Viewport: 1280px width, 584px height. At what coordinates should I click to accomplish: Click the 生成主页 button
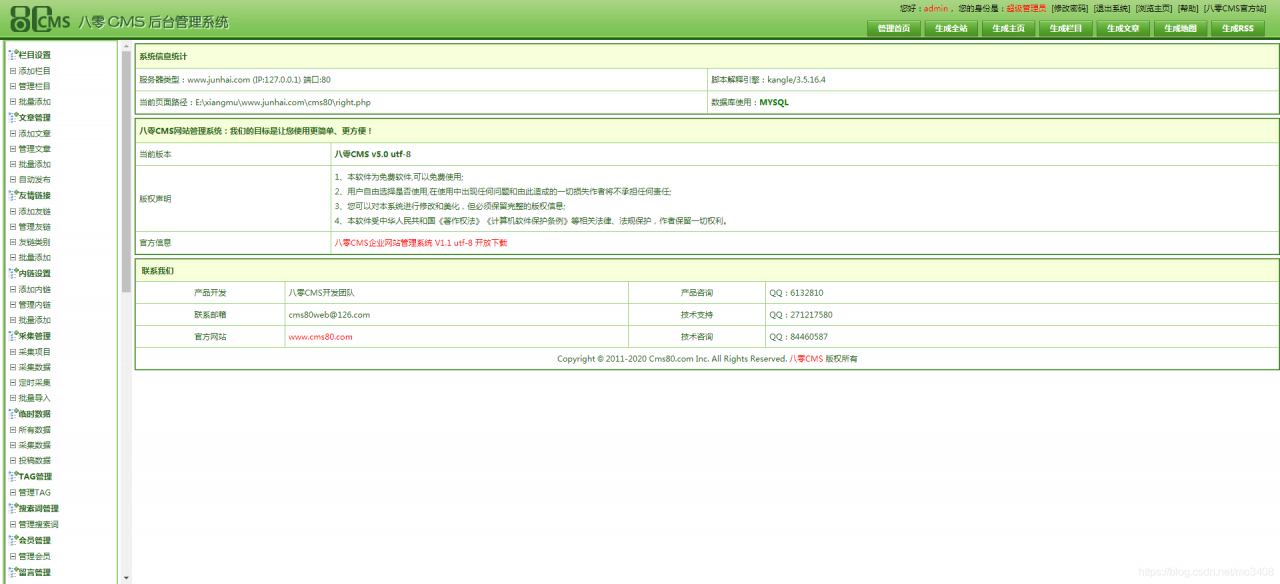pos(1009,28)
